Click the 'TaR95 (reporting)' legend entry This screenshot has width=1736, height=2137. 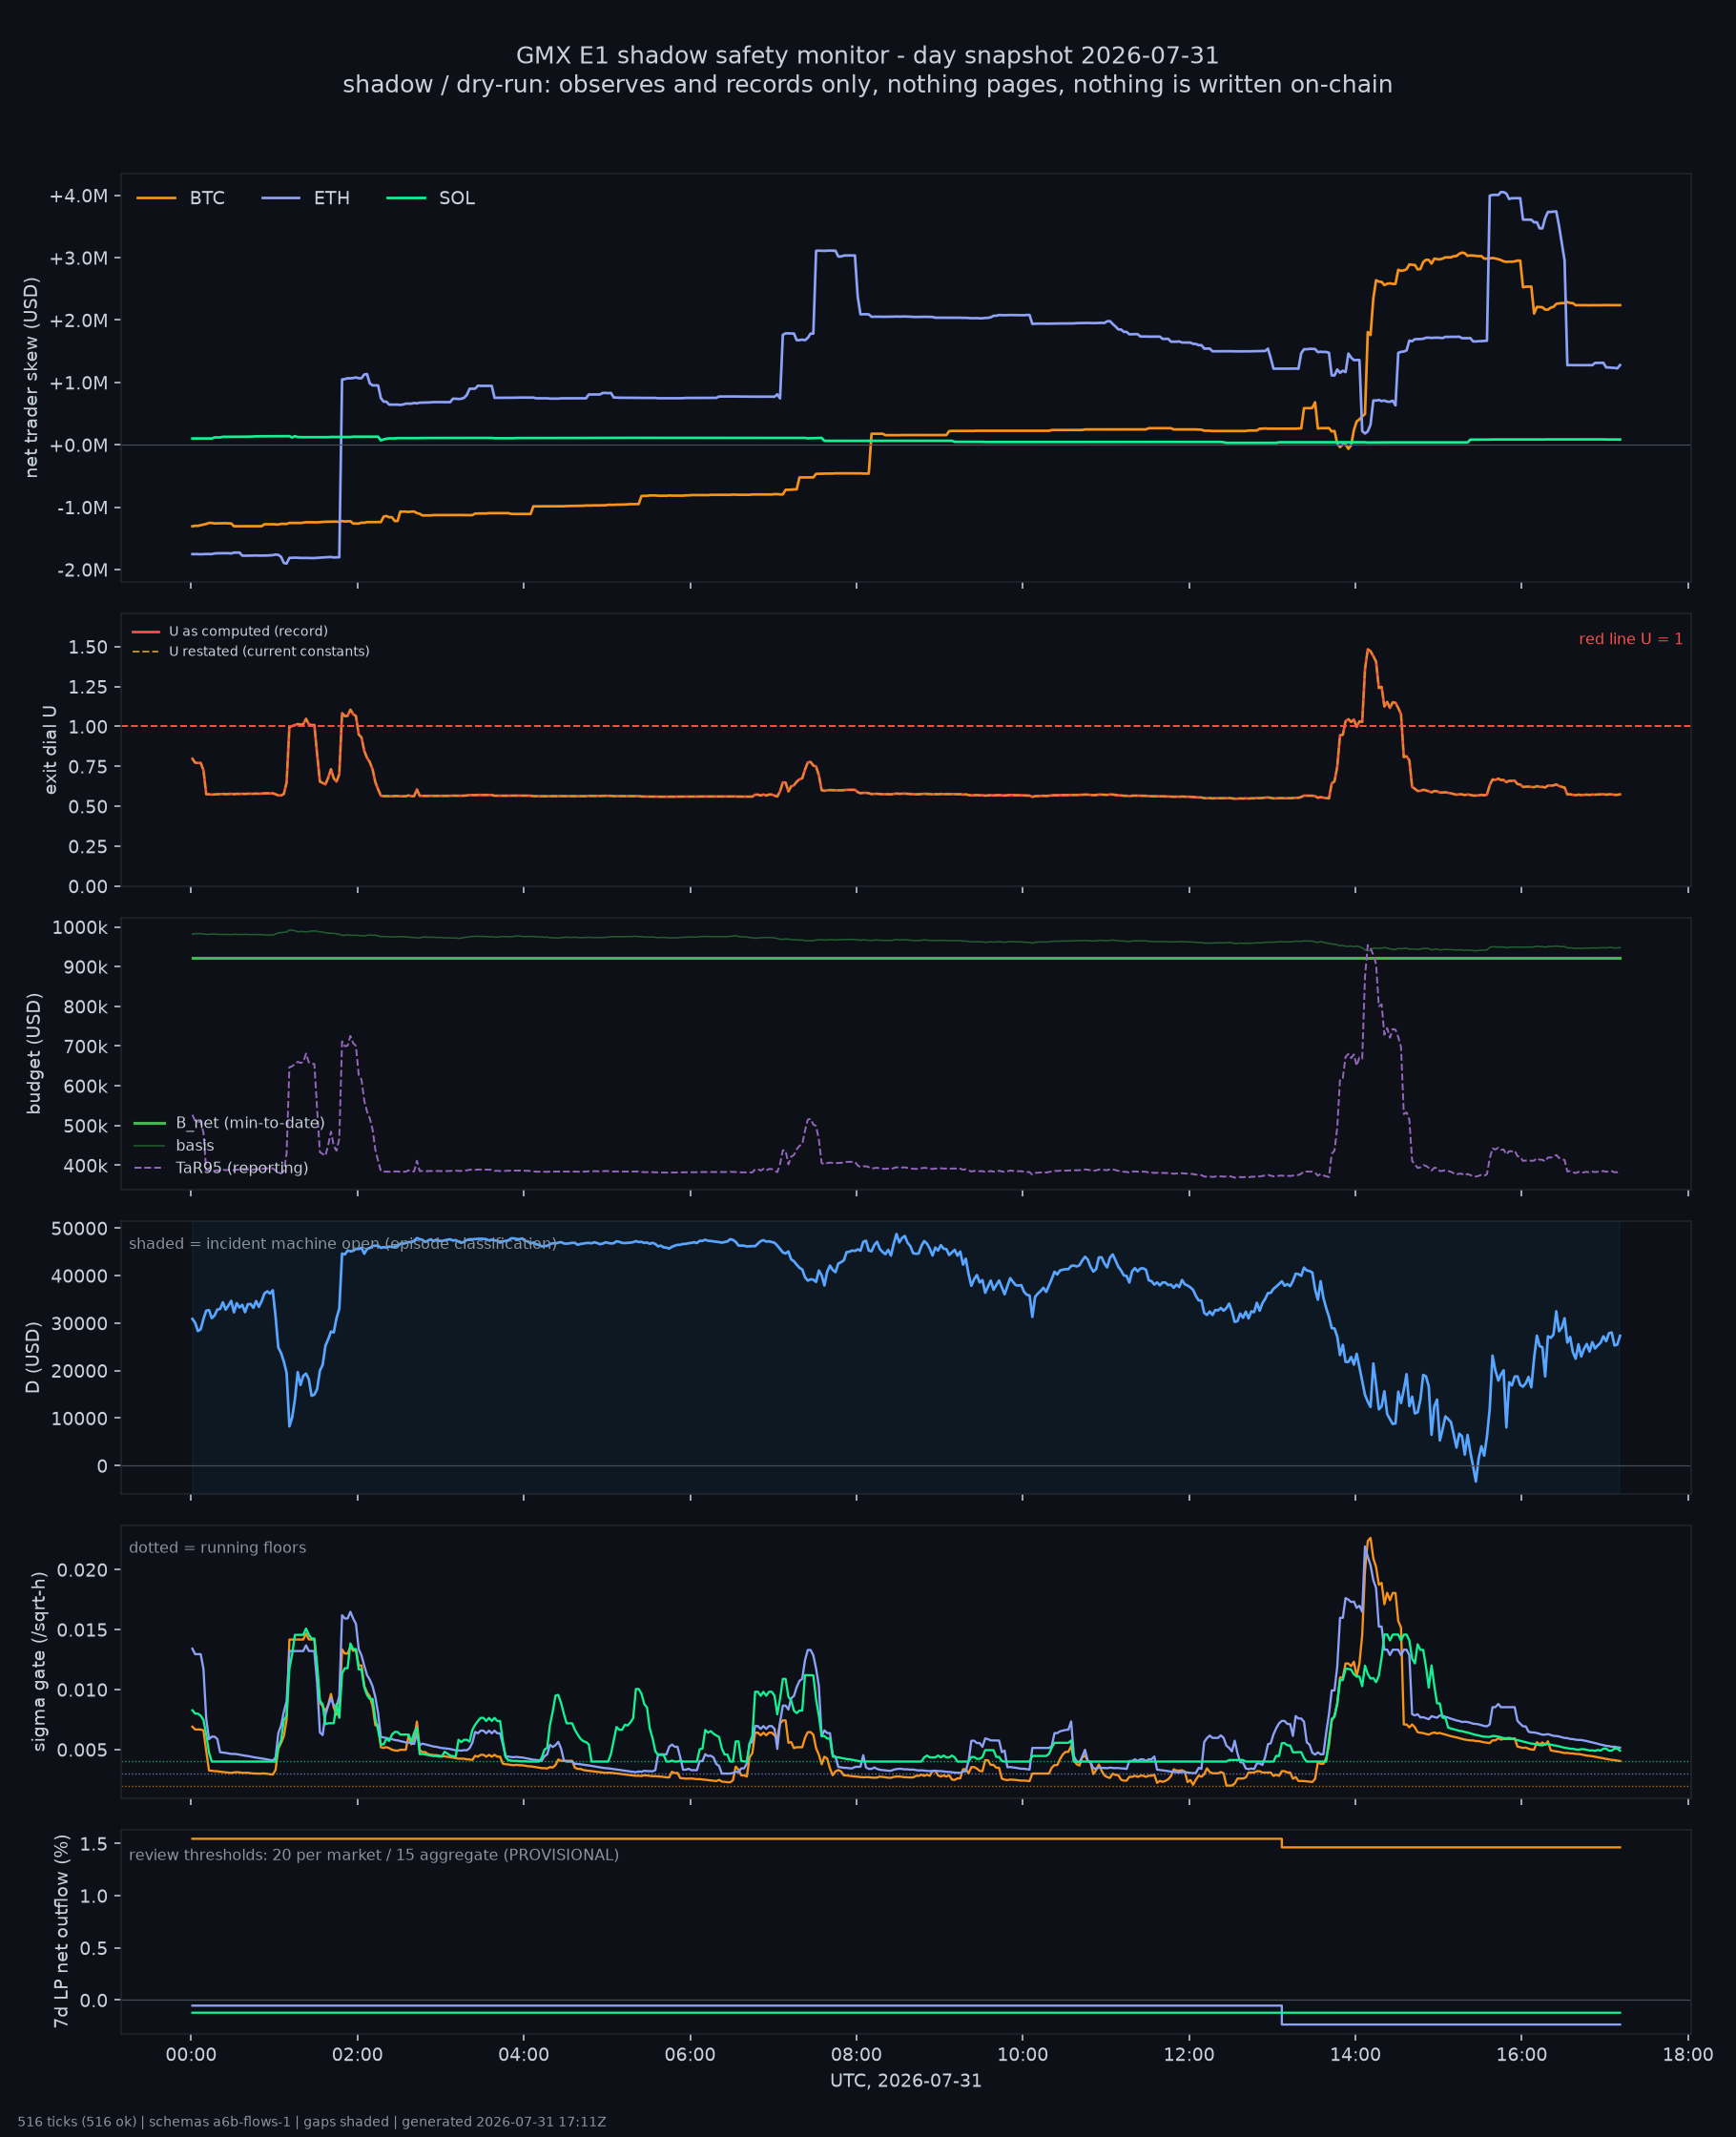pos(221,1167)
